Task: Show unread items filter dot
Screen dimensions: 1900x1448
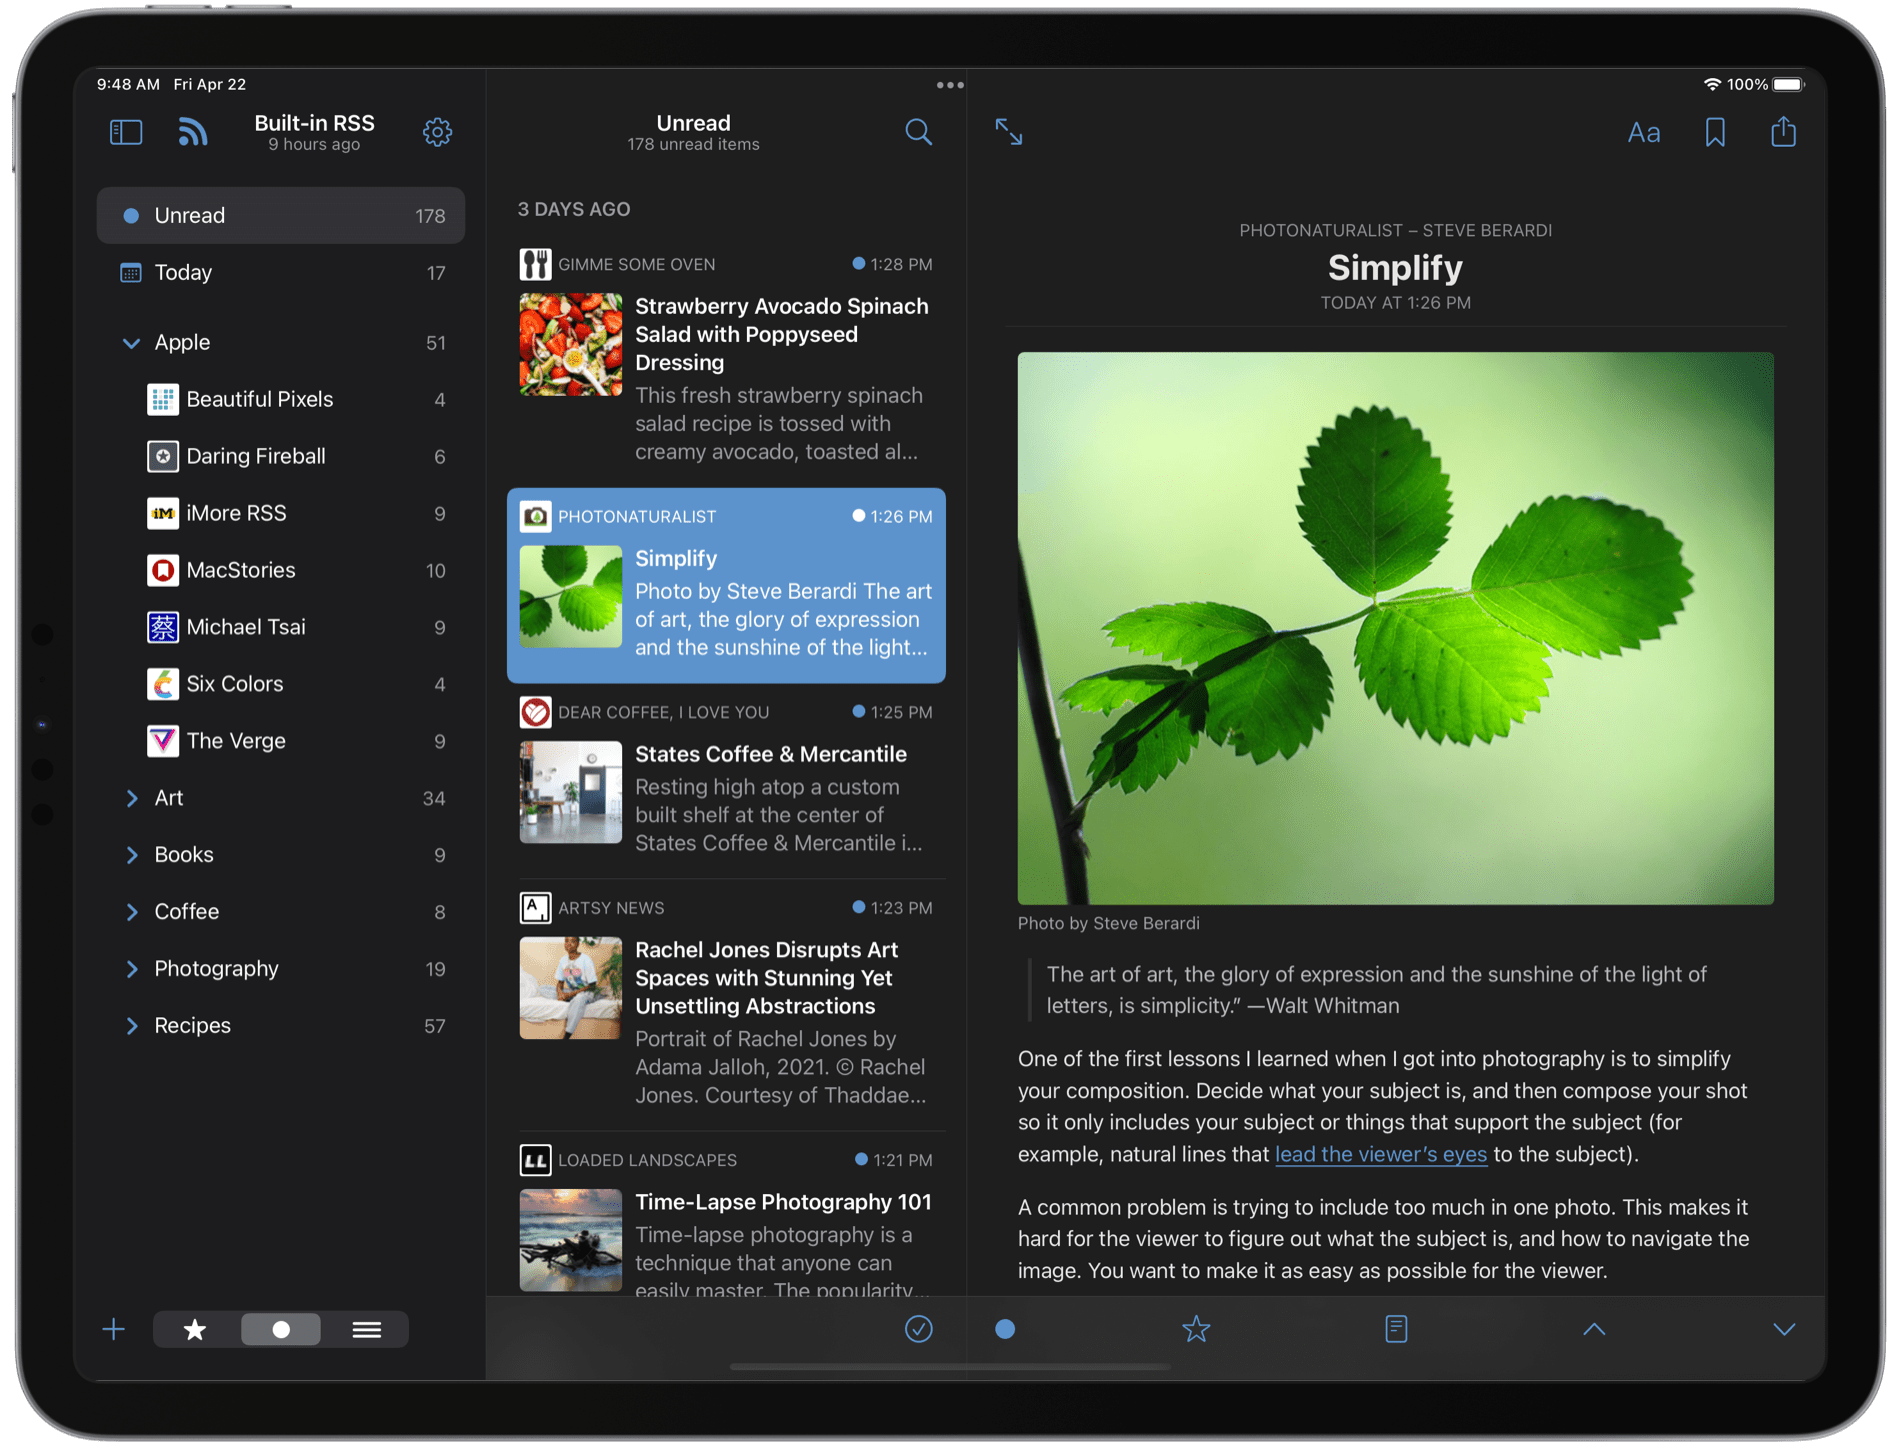Action: pyautogui.click(x=281, y=1329)
